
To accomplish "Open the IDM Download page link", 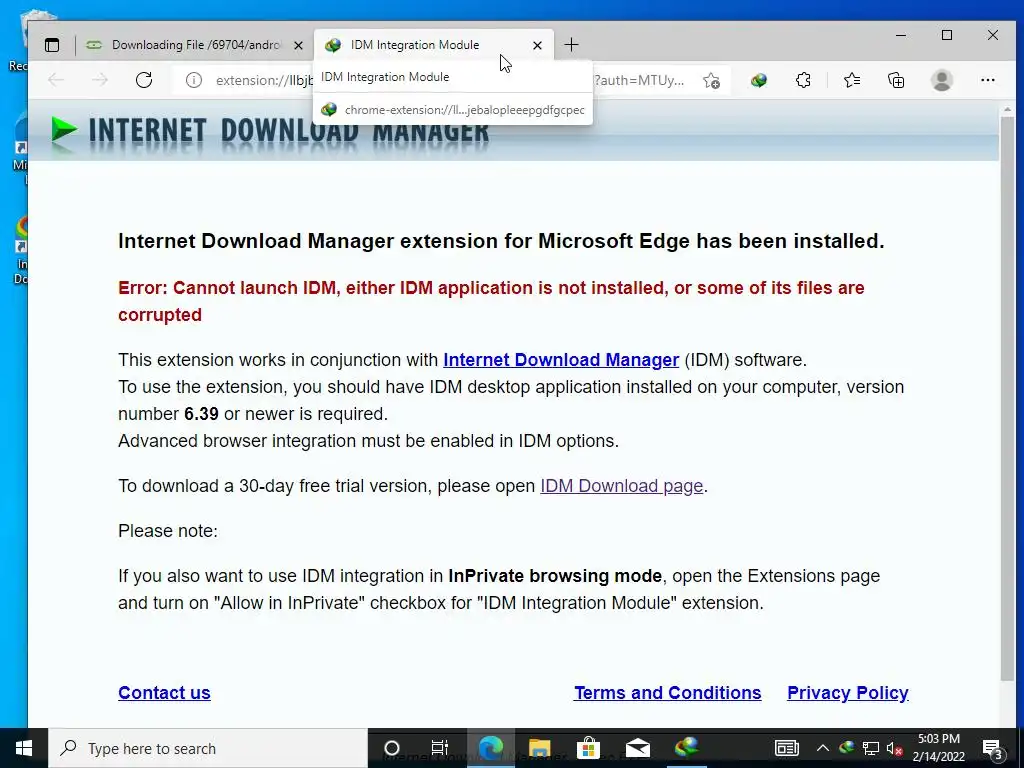I will pyautogui.click(x=622, y=486).
